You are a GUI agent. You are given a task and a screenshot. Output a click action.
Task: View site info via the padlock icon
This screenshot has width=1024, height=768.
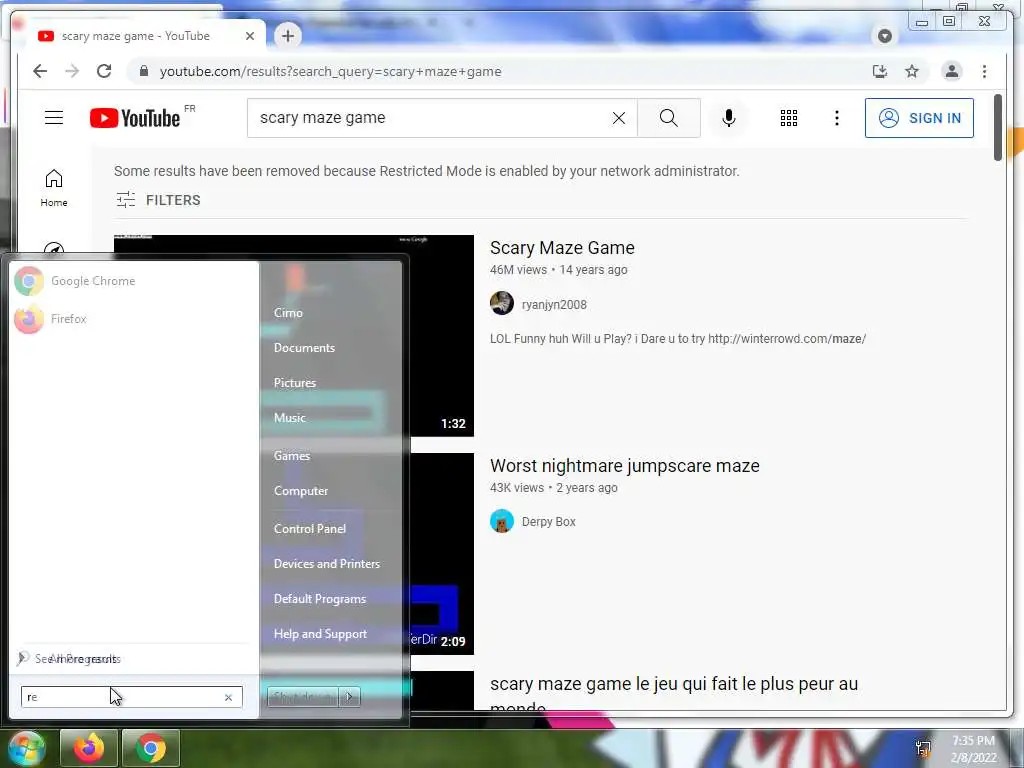144,71
